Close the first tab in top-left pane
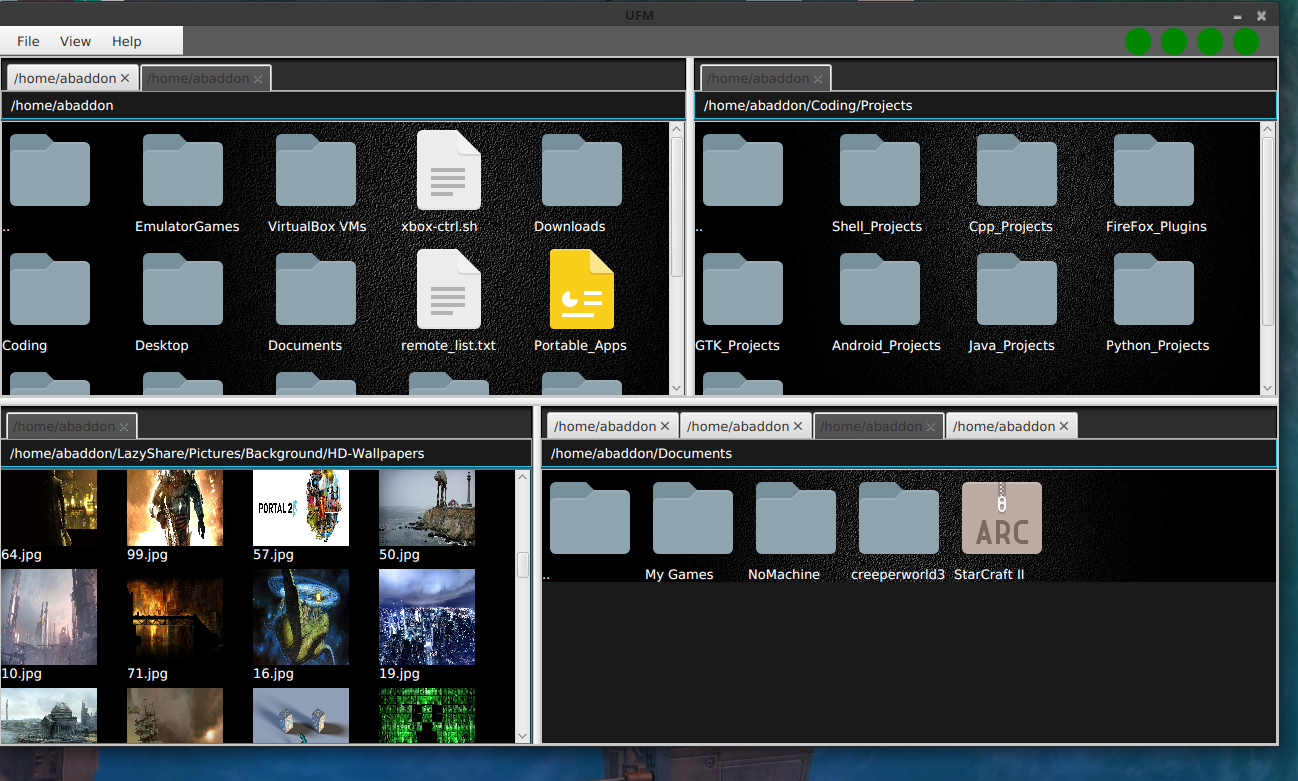This screenshot has height=781, width=1298. 125,78
